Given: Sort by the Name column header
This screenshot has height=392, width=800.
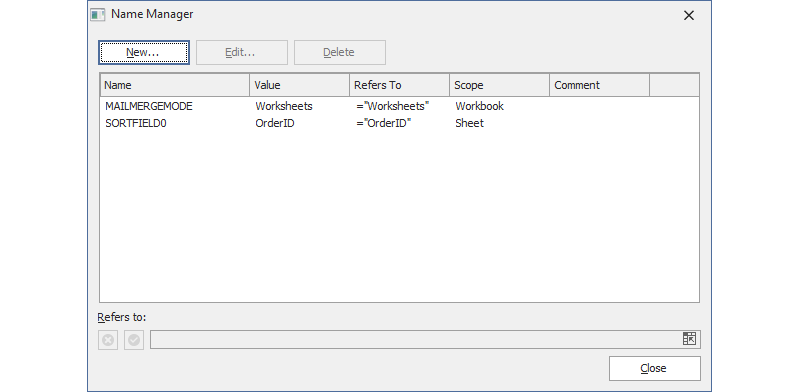Looking at the screenshot, I should [175, 85].
